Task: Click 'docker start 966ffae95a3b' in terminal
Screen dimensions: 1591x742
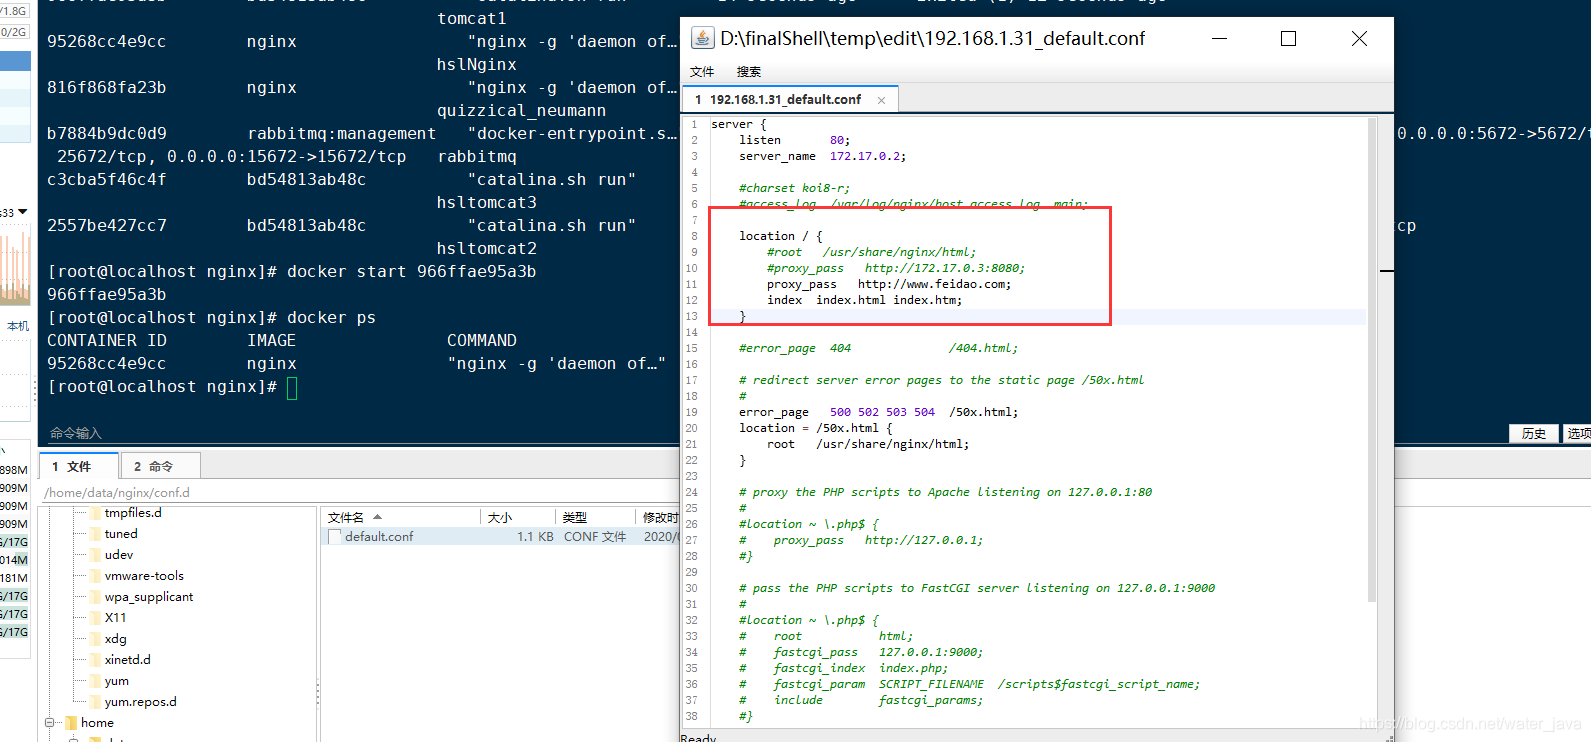Action: (x=412, y=272)
